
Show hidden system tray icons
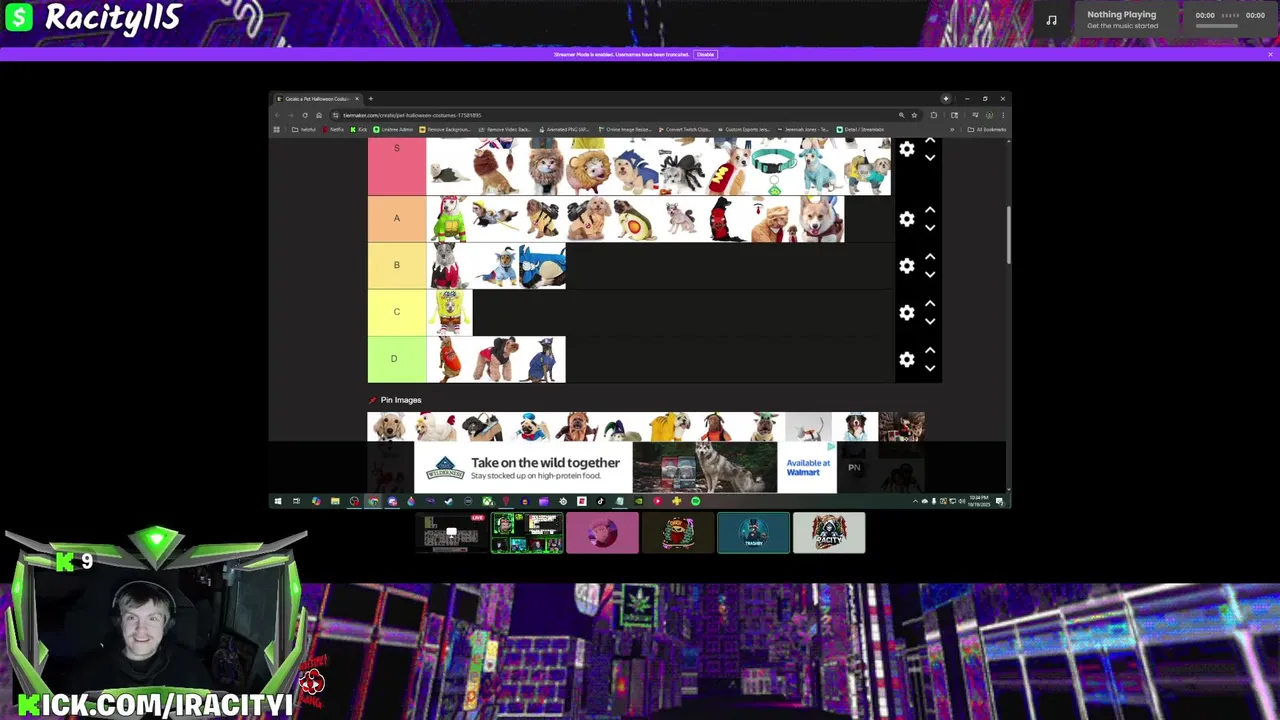coord(916,501)
